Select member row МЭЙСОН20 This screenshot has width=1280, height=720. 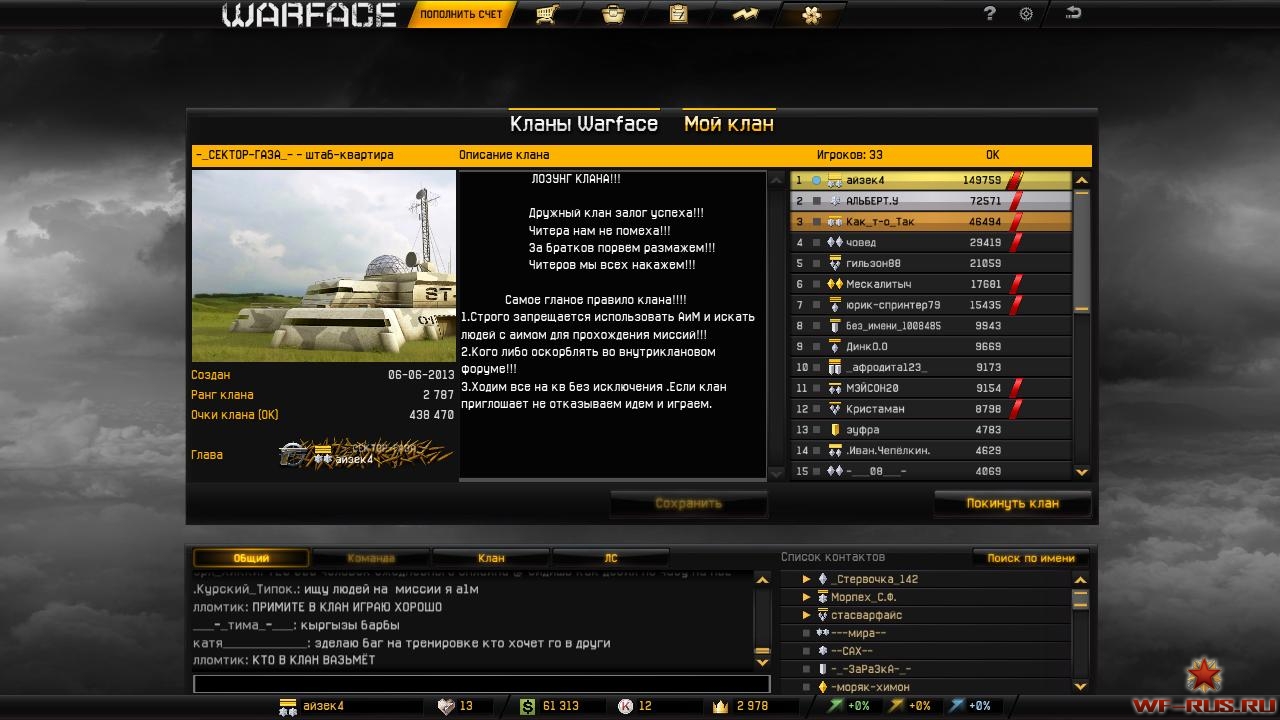pyautogui.click(x=931, y=388)
